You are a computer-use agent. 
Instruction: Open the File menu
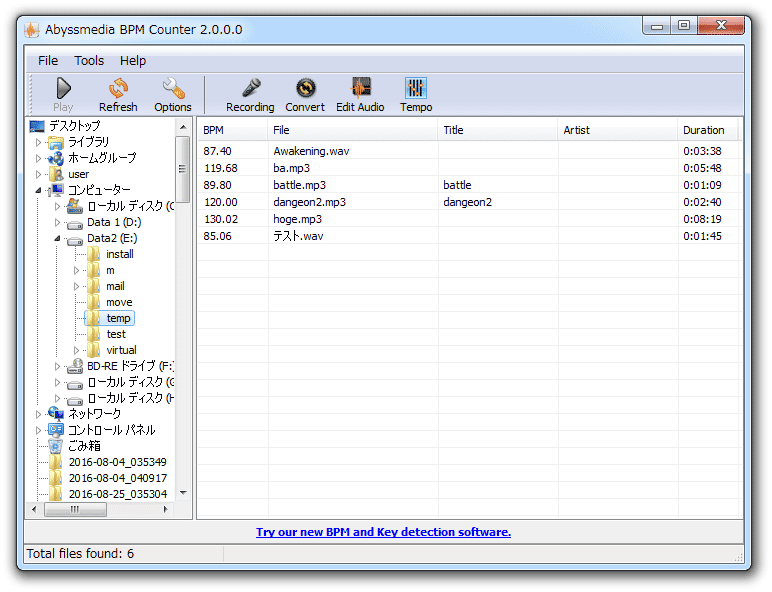click(48, 61)
